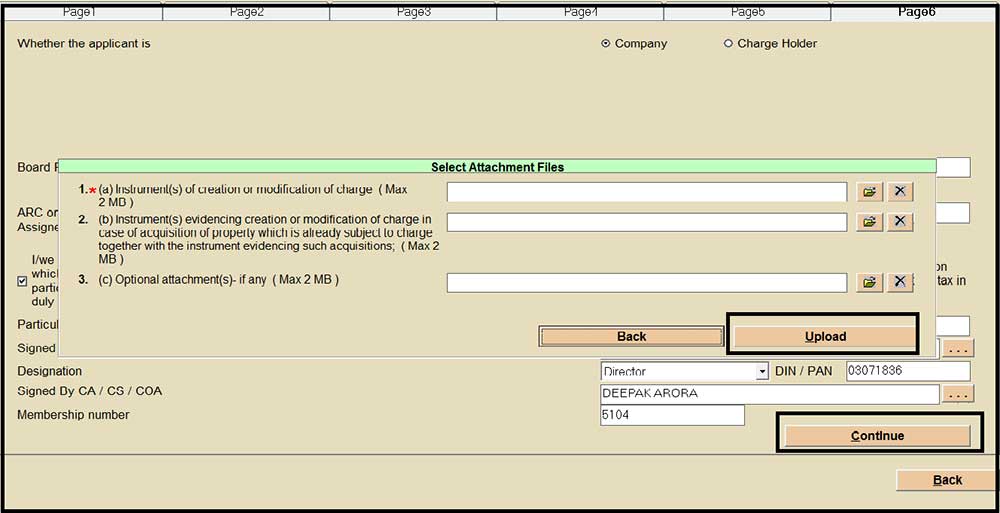Go to the Page5 tab
Image resolution: width=1000 pixels, height=513 pixels.
(x=747, y=12)
